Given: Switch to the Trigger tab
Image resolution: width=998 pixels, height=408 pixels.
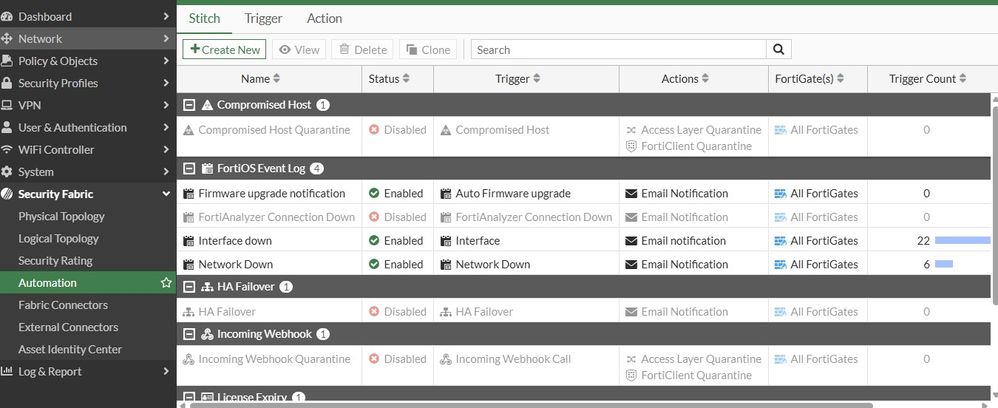Looking at the screenshot, I should [263, 18].
